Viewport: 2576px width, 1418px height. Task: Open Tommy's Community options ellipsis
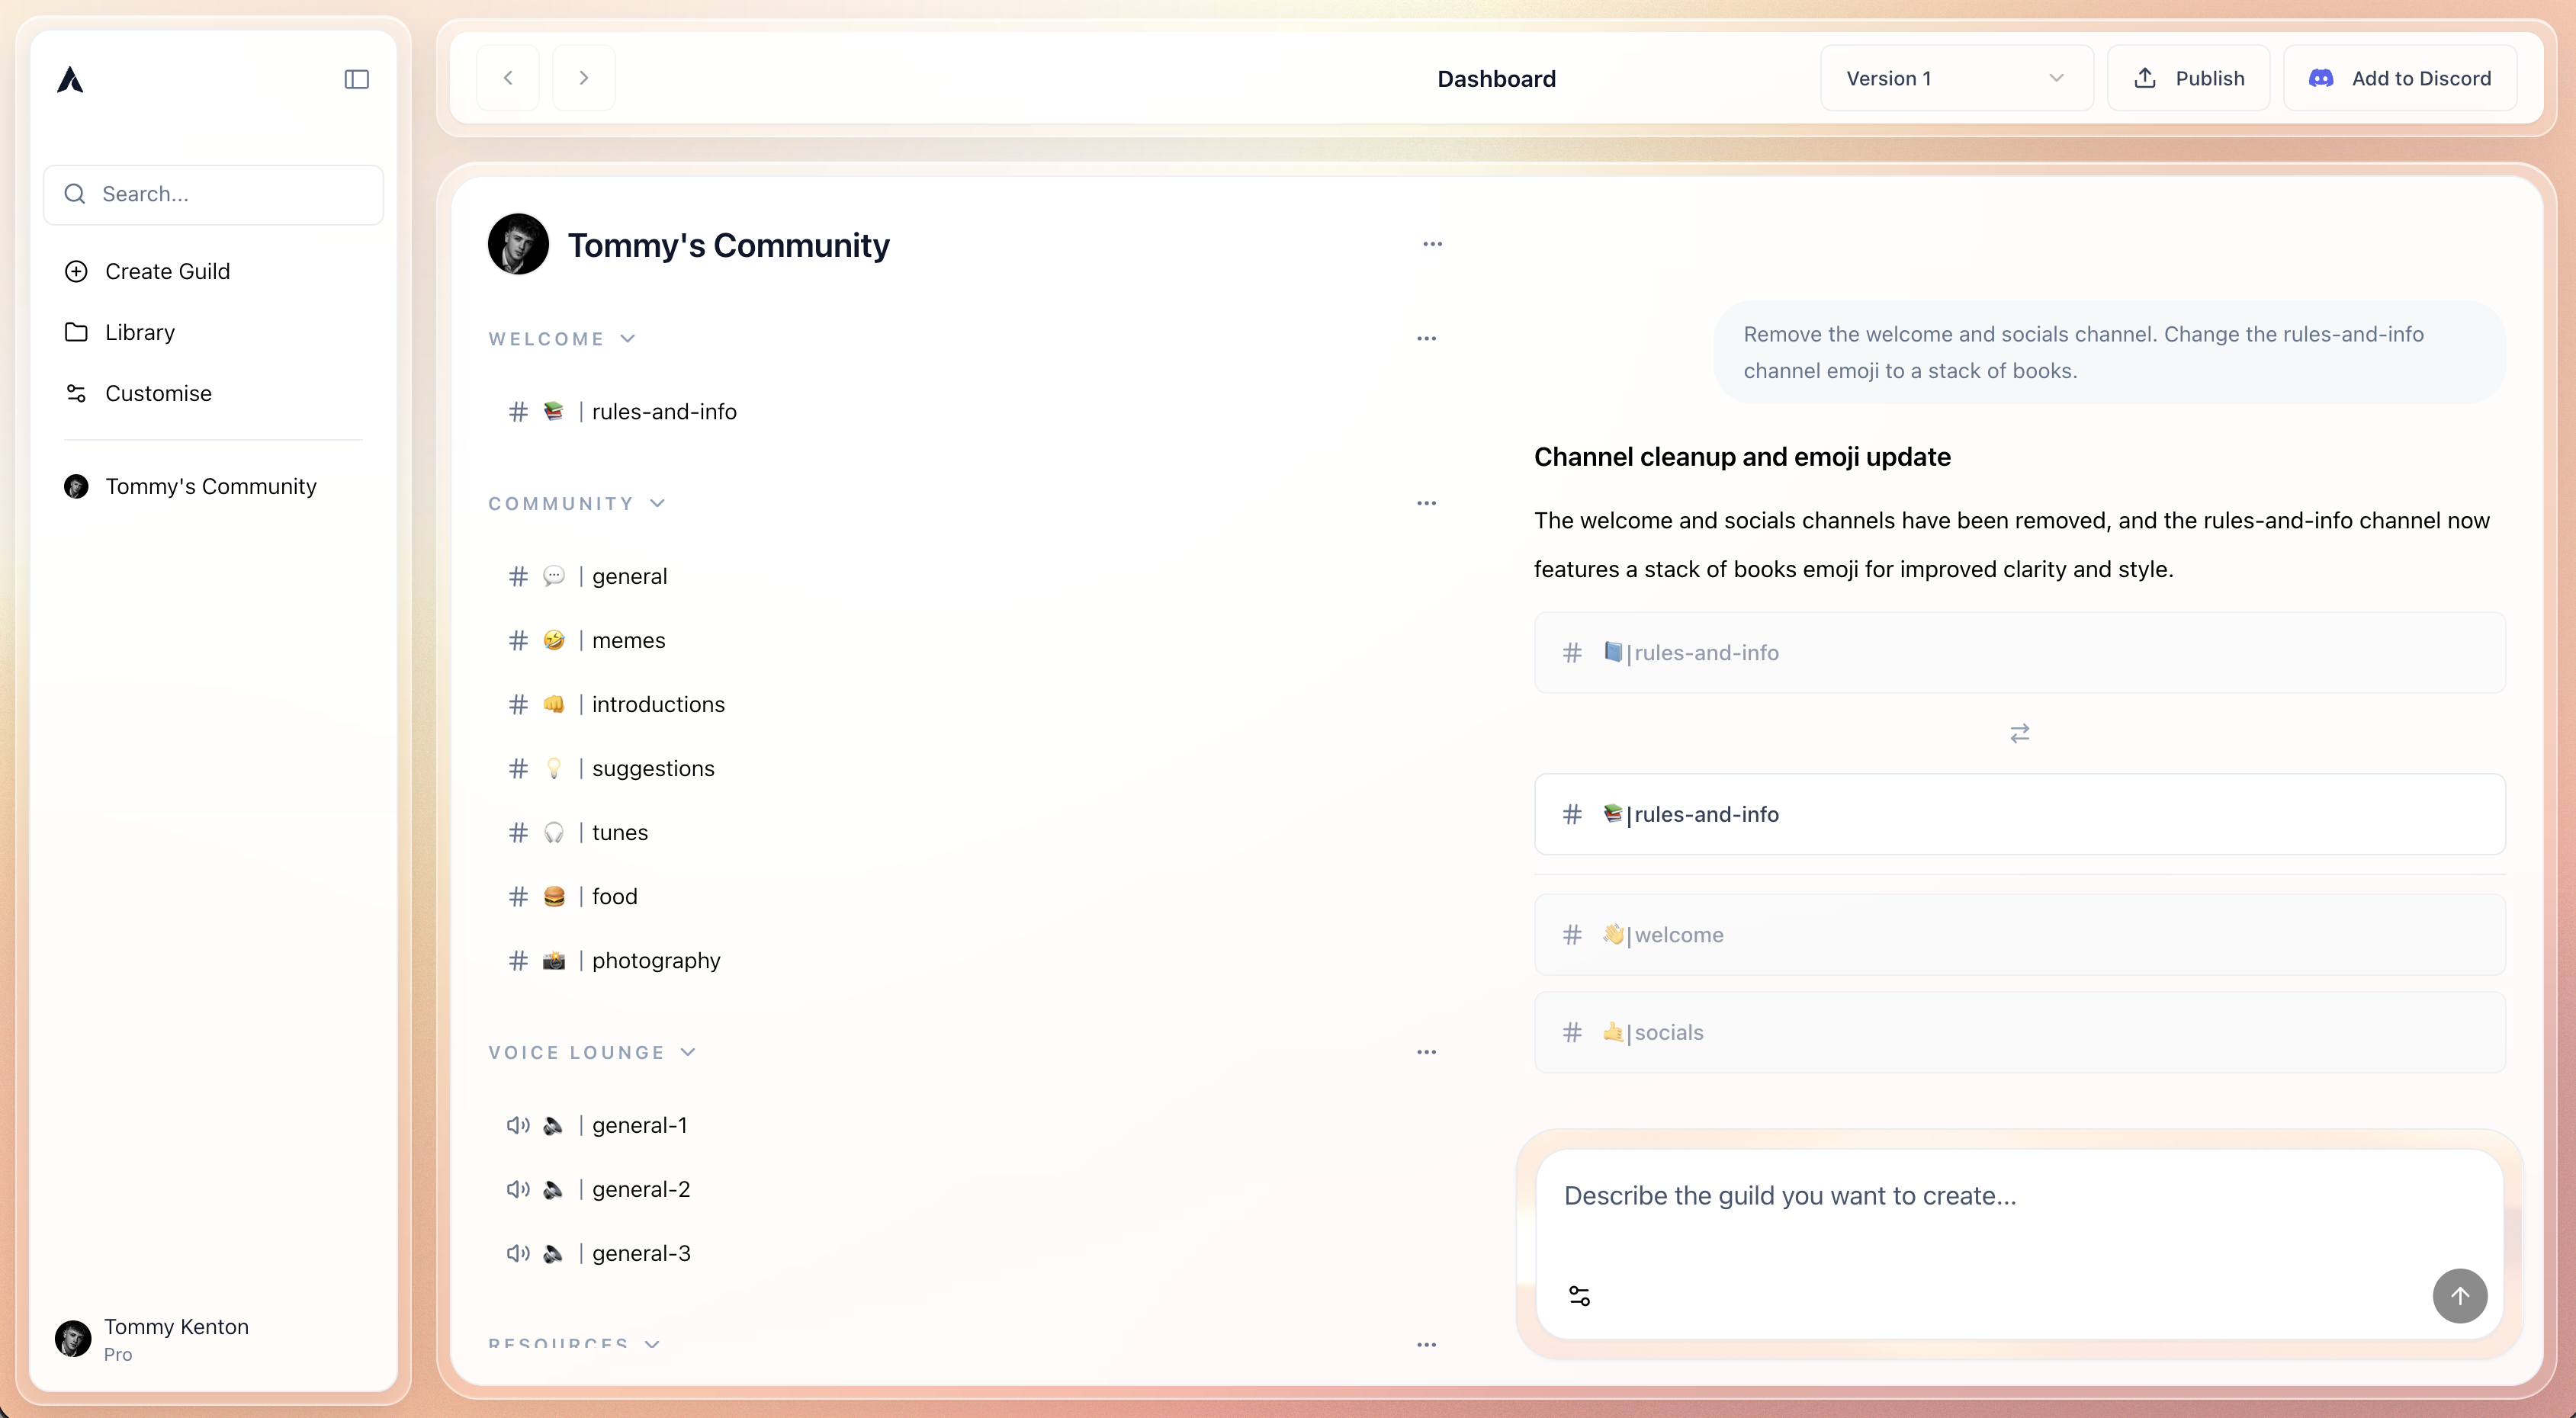click(x=1432, y=244)
